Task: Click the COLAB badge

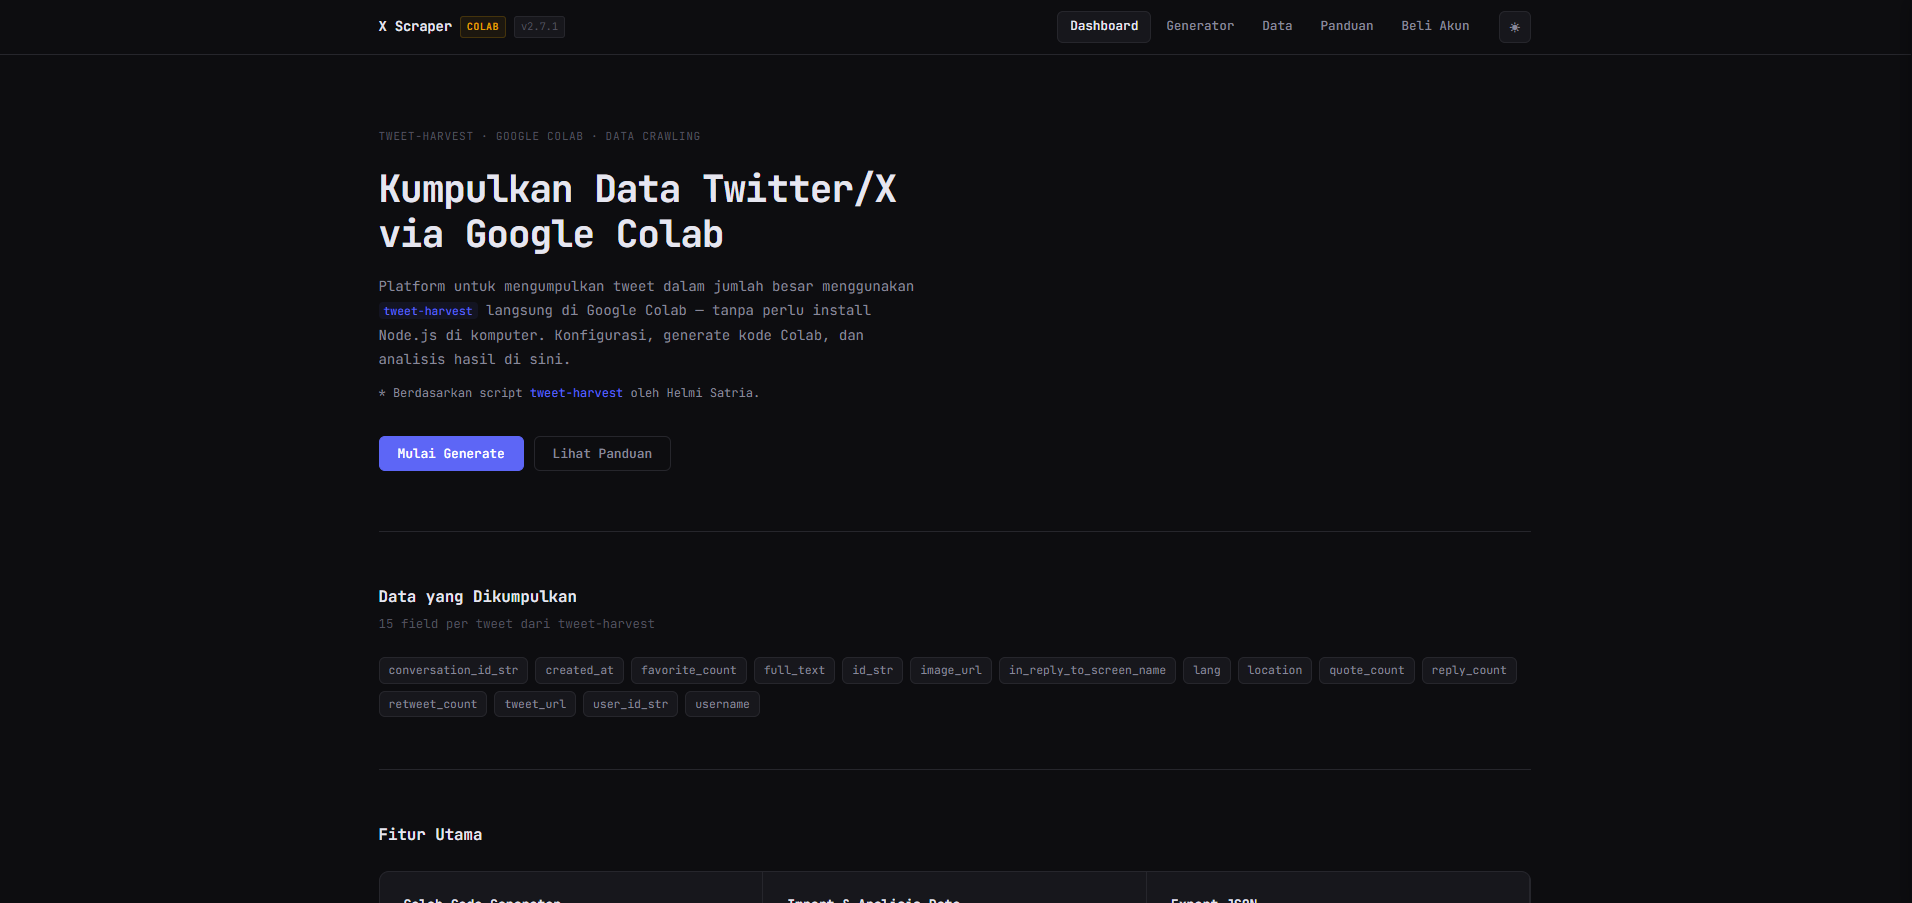Action: [483, 27]
